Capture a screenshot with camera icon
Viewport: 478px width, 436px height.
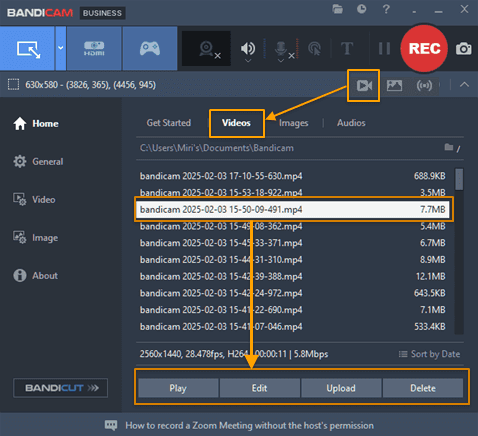pyautogui.click(x=464, y=49)
